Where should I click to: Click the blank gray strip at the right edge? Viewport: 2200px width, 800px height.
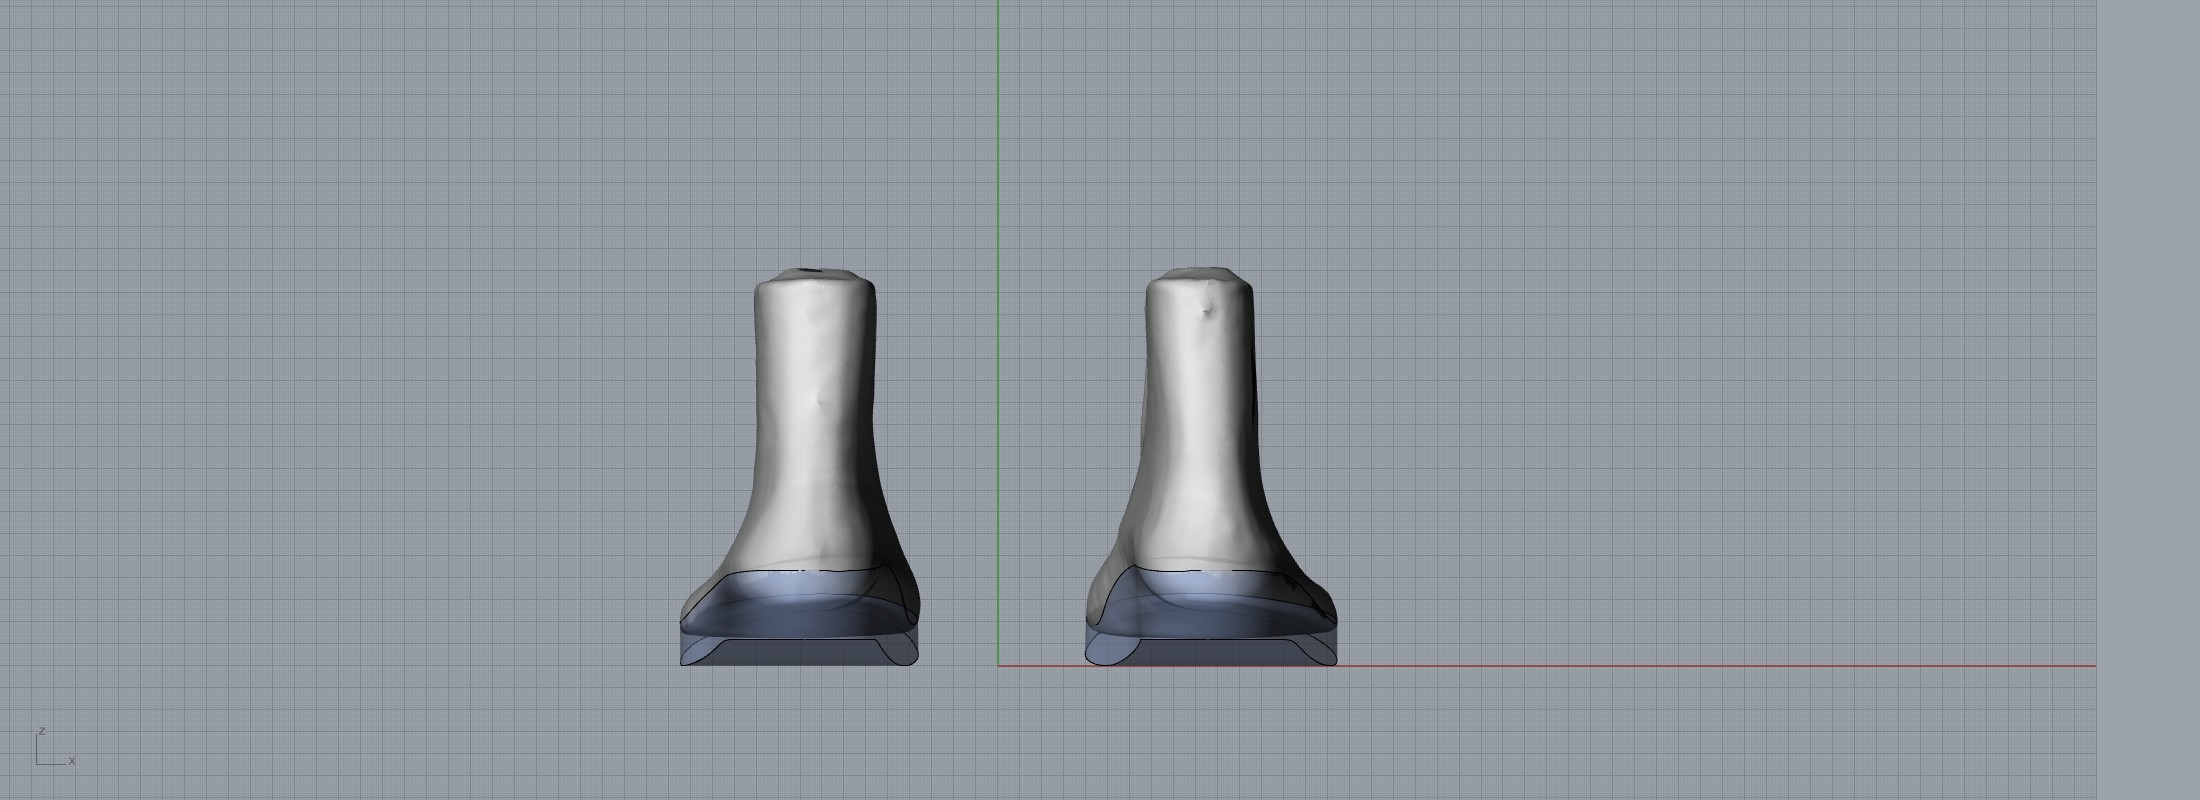coord(2148,400)
